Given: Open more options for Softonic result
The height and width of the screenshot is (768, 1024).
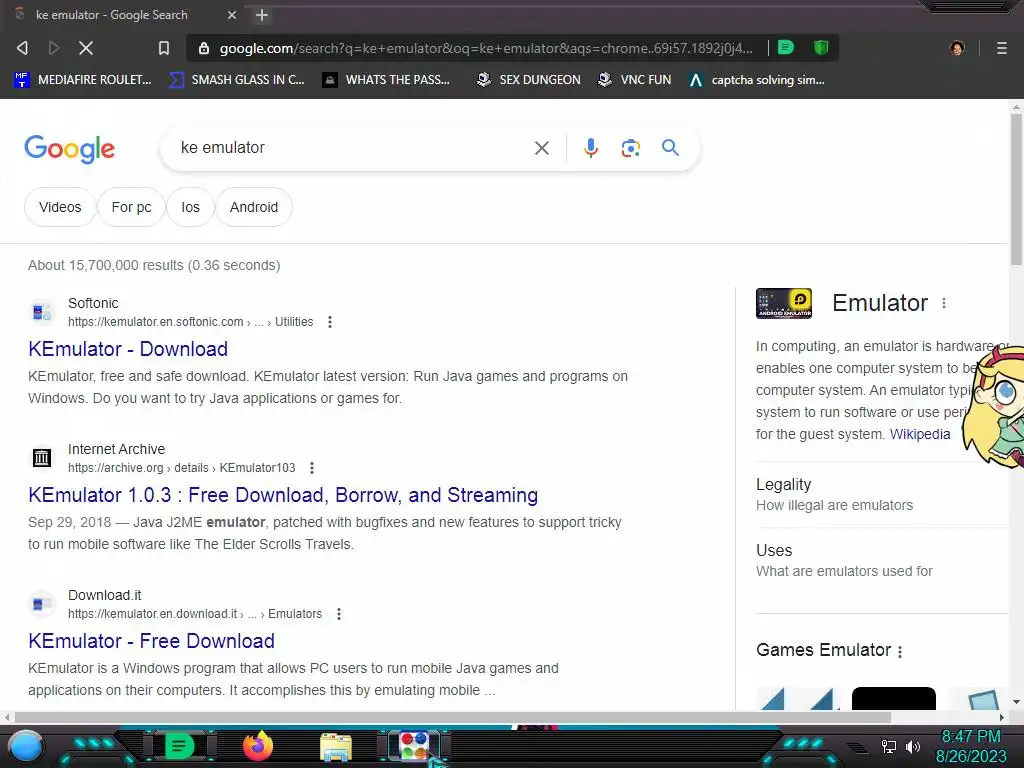Looking at the screenshot, I should pos(330,322).
